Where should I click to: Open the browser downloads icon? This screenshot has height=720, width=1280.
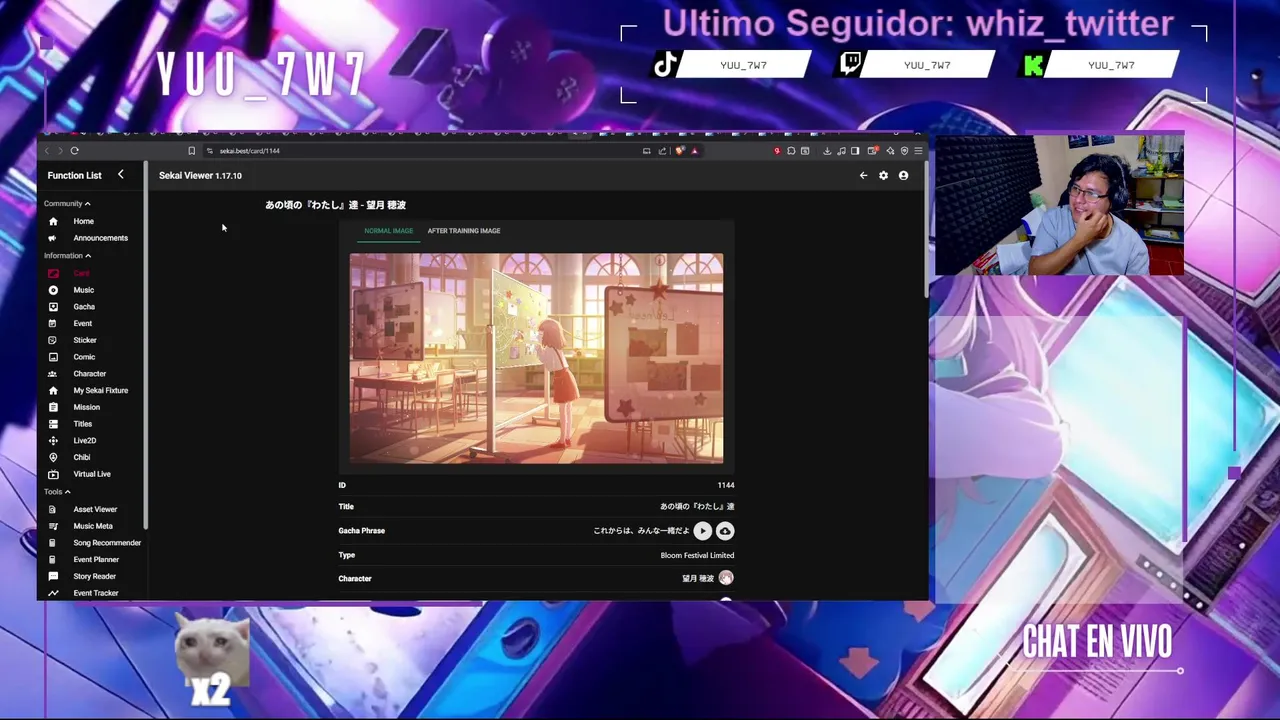(827, 151)
